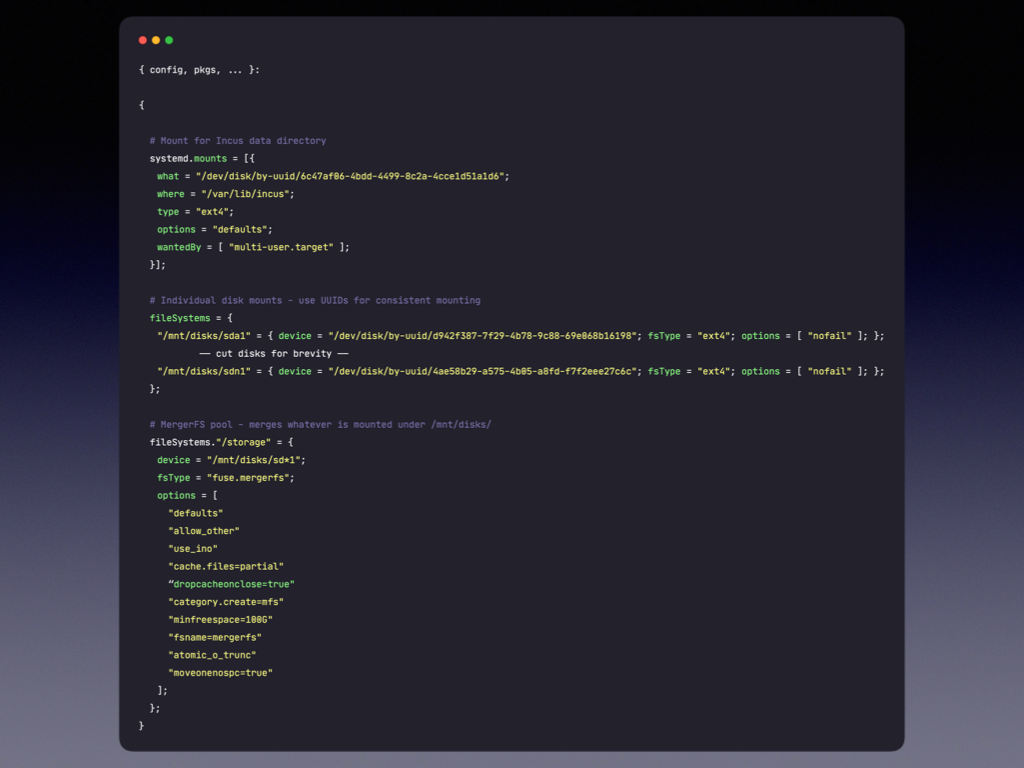Click the 4ae58b29 device UUID path
This screenshot has width=1024, height=768.
(x=483, y=371)
